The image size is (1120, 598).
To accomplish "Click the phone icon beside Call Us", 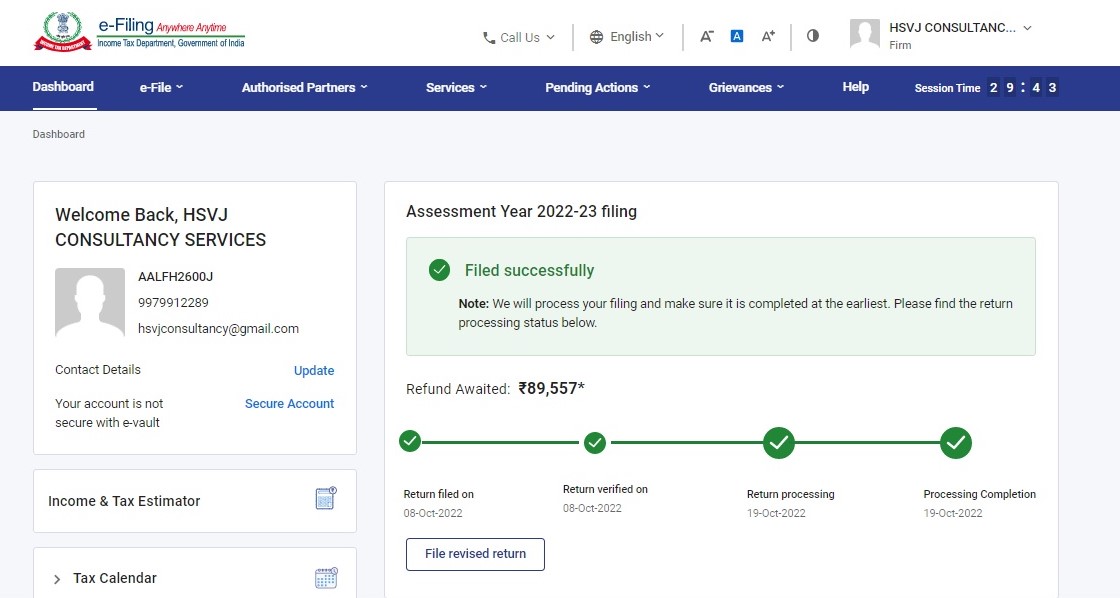I will (x=489, y=38).
